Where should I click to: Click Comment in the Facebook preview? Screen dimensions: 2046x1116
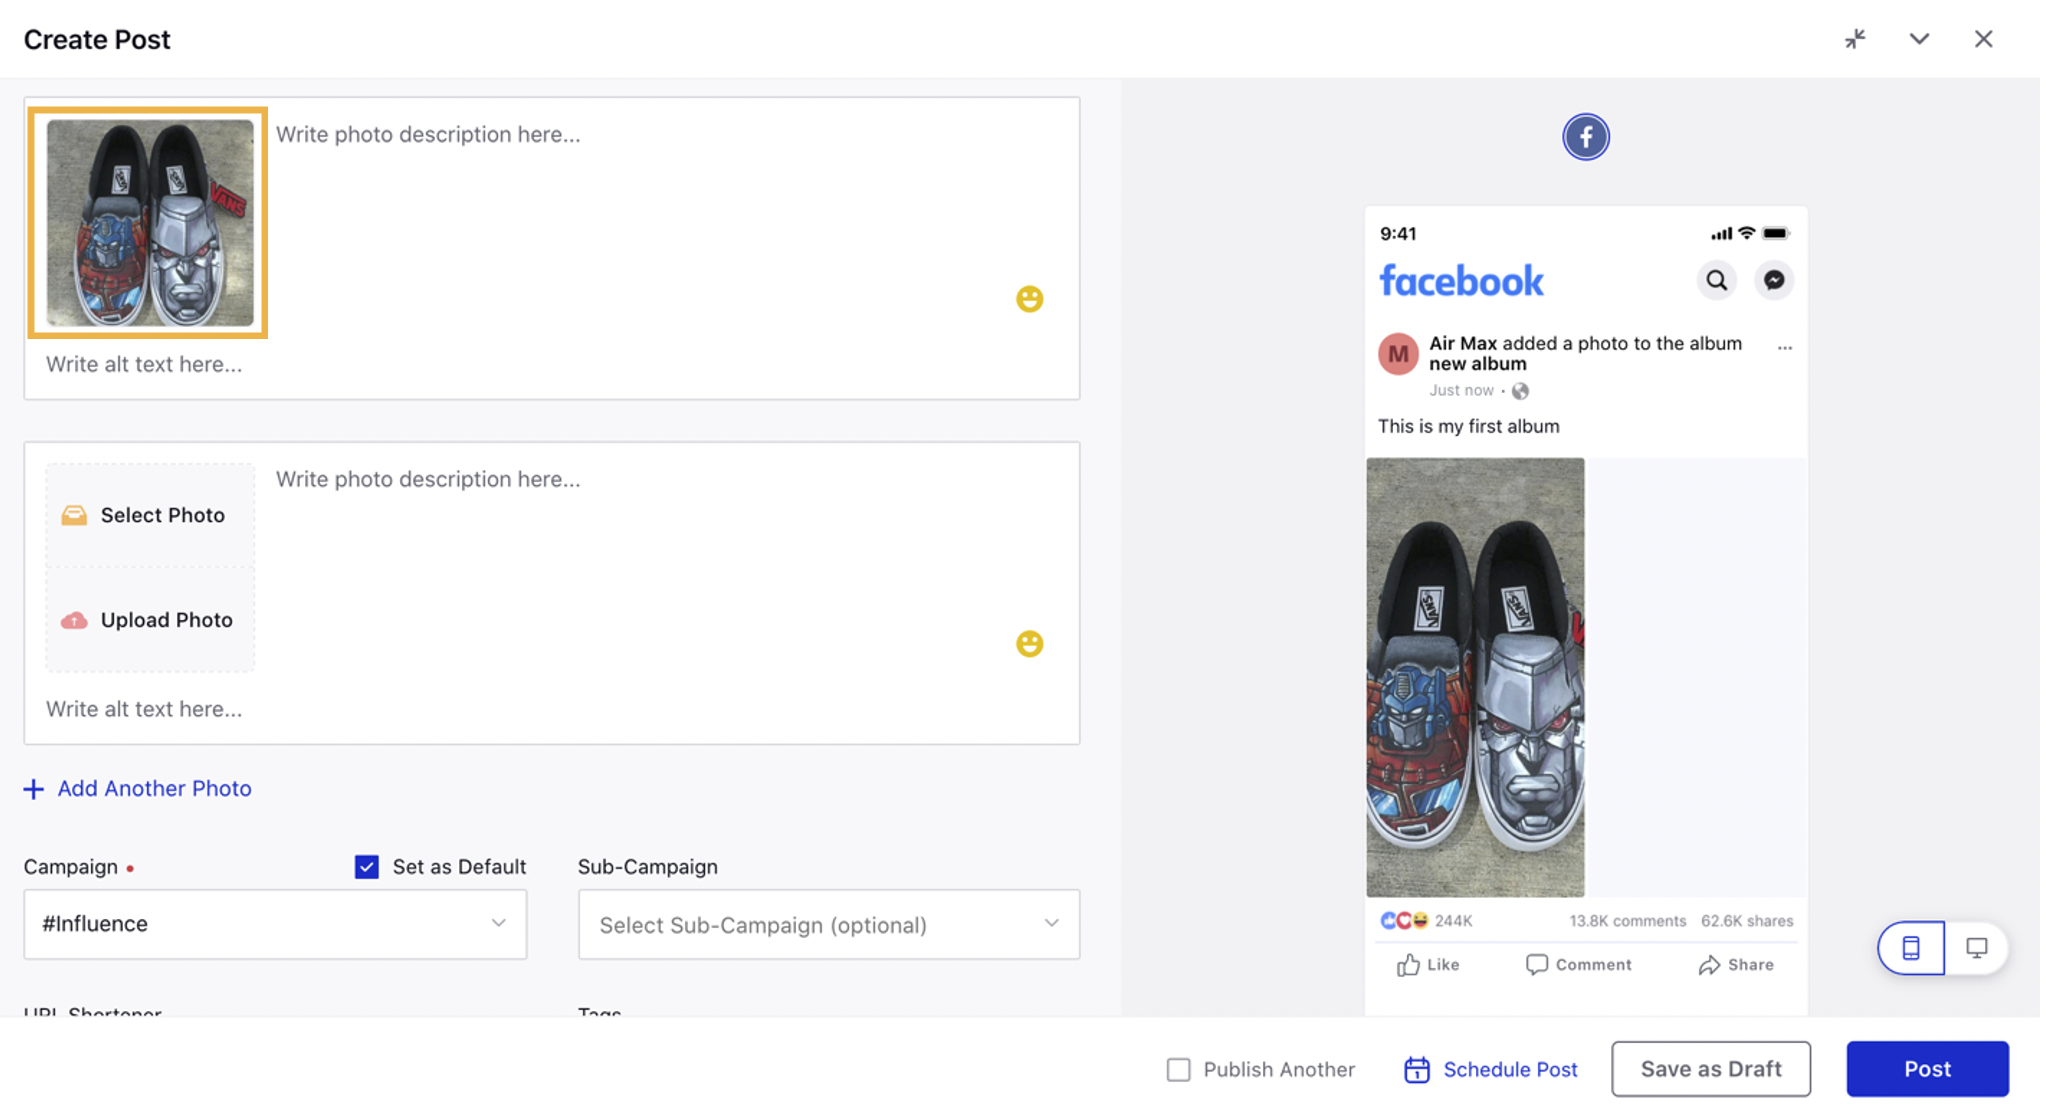pyautogui.click(x=1579, y=965)
